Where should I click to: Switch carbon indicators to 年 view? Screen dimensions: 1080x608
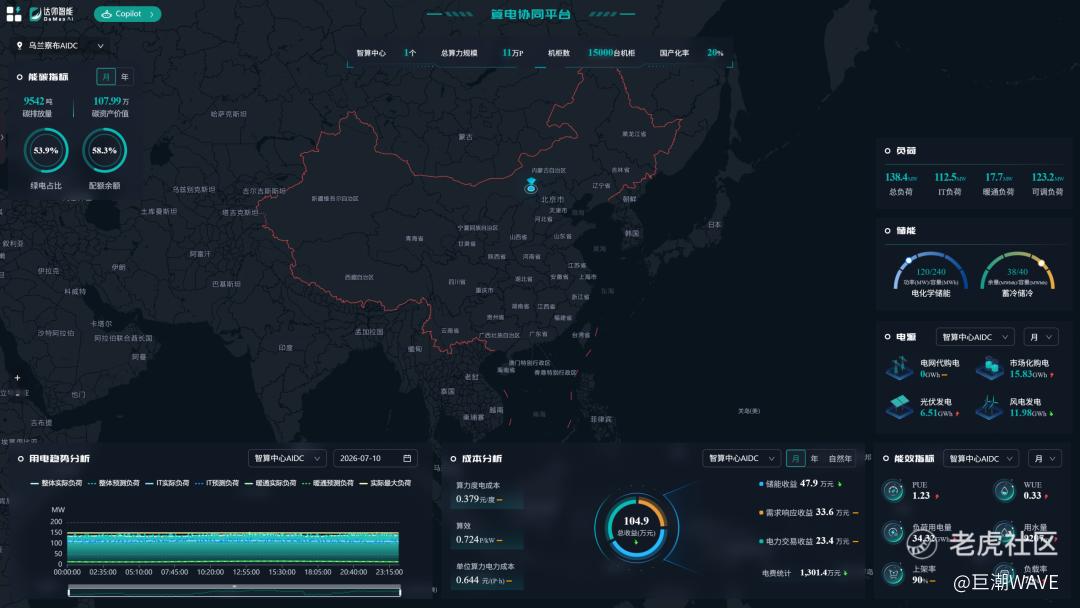(125, 77)
